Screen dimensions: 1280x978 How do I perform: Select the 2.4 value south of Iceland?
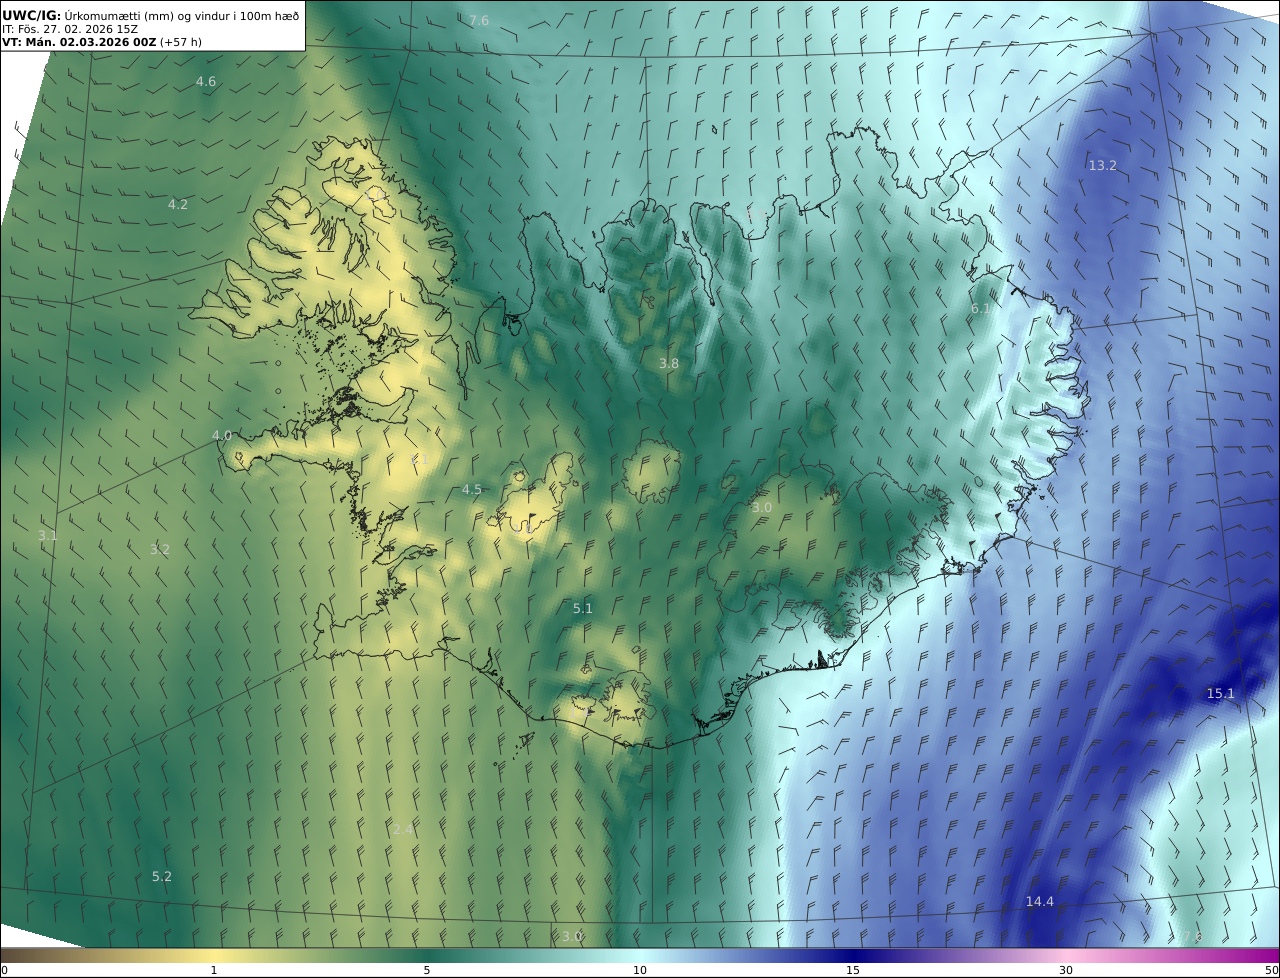point(403,829)
